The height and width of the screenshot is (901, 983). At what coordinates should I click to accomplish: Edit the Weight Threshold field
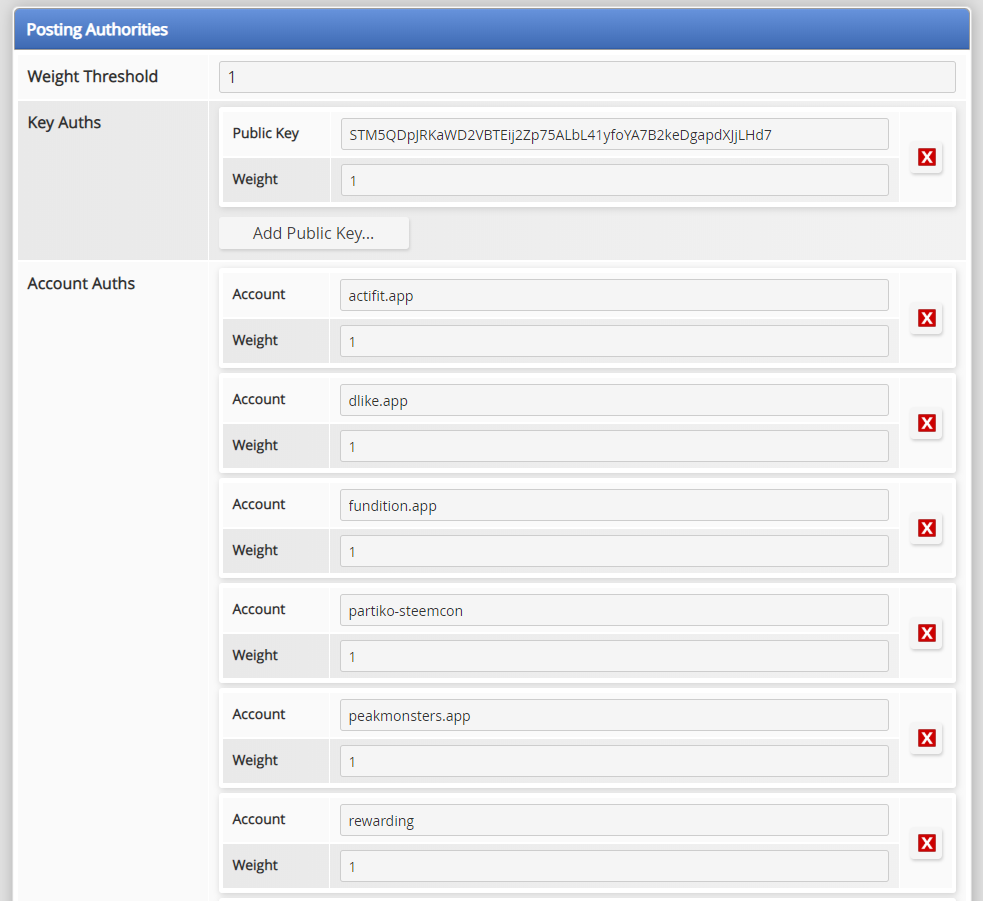pyautogui.click(x=587, y=77)
